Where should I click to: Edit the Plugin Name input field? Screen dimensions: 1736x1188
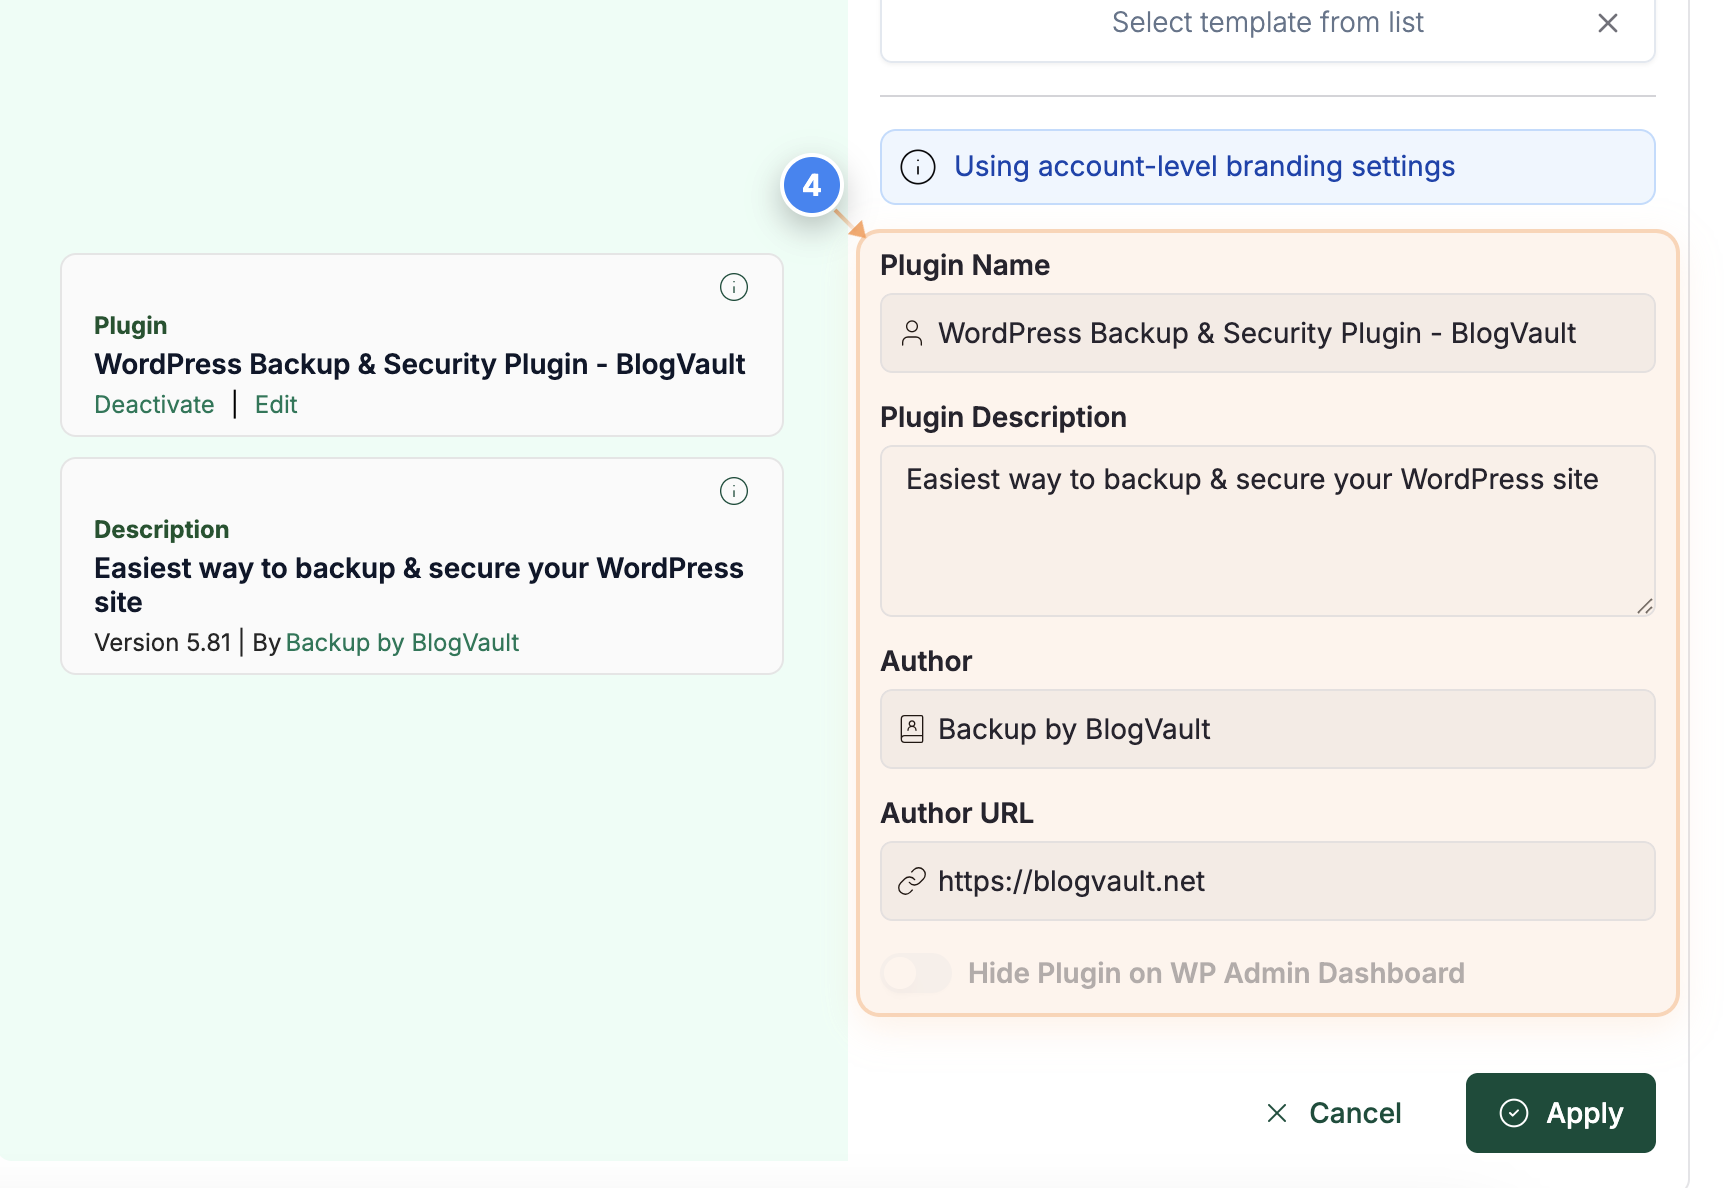coord(1267,333)
